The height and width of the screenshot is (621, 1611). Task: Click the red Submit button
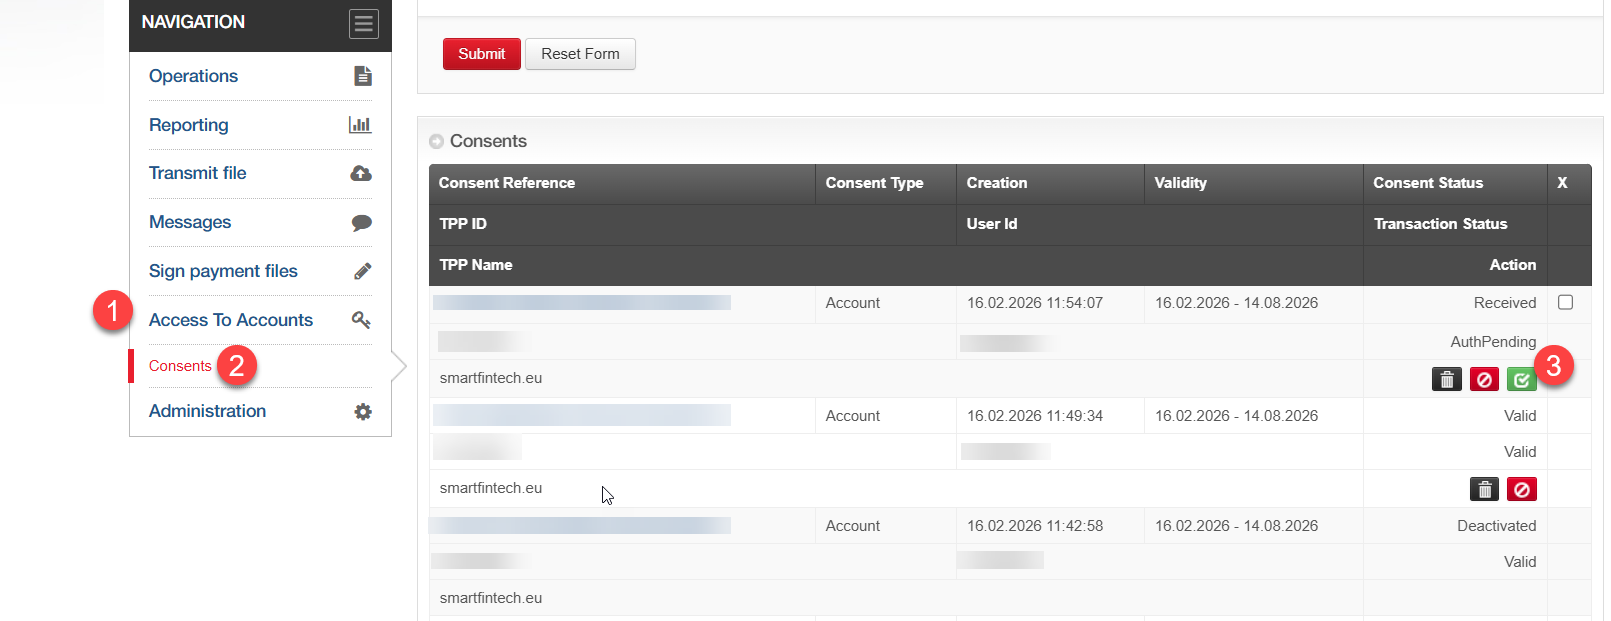pyautogui.click(x=482, y=54)
